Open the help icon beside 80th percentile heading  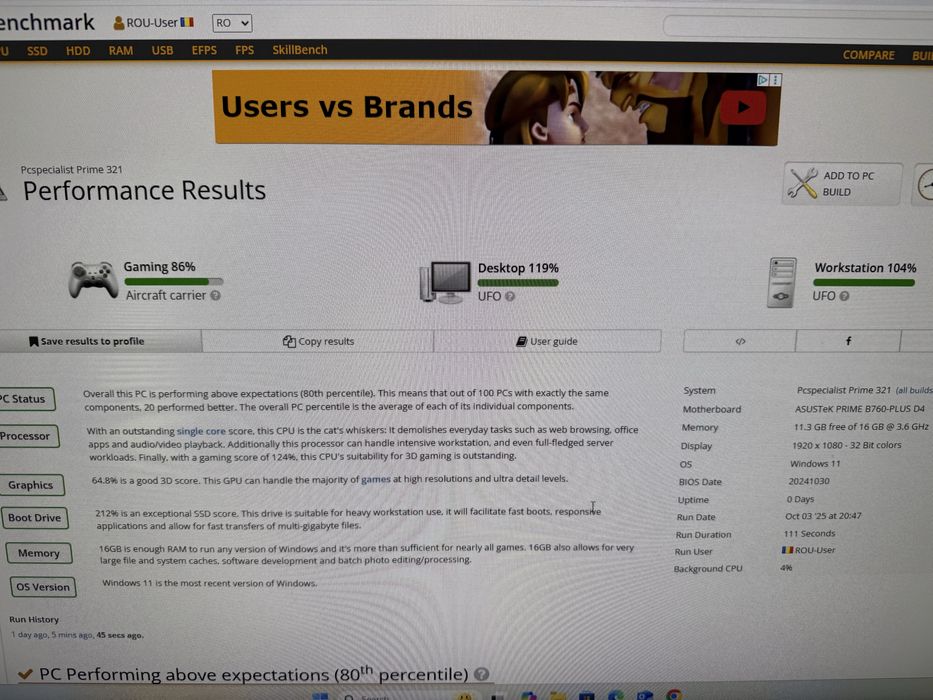(x=482, y=674)
